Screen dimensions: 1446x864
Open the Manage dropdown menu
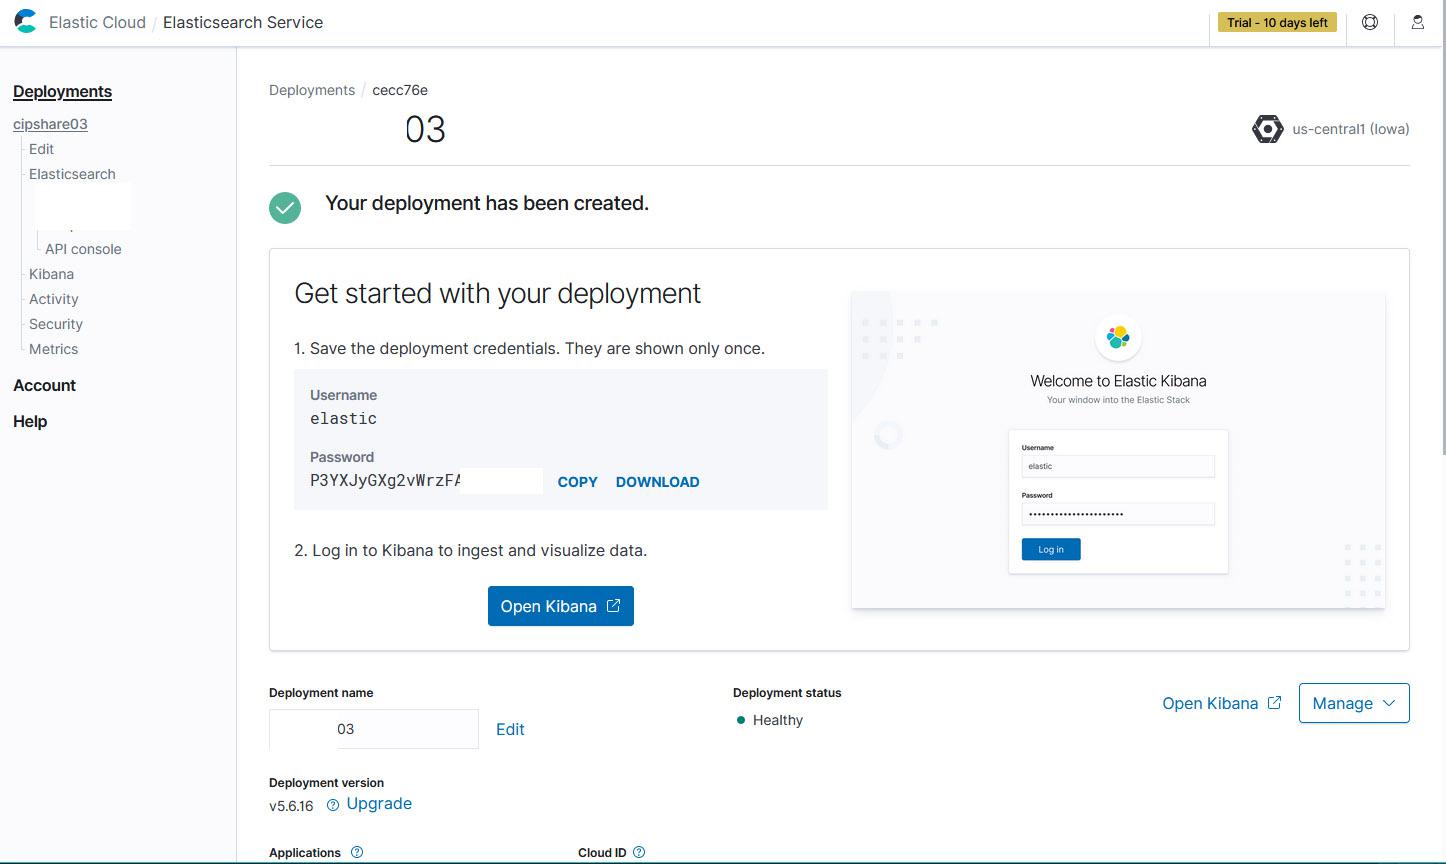(1354, 703)
